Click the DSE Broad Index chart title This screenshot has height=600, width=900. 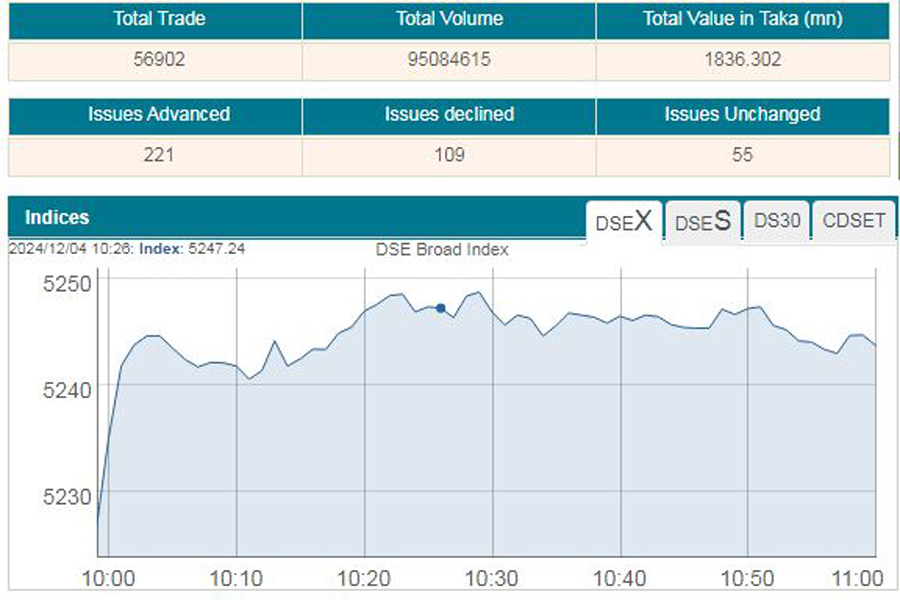click(442, 250)
